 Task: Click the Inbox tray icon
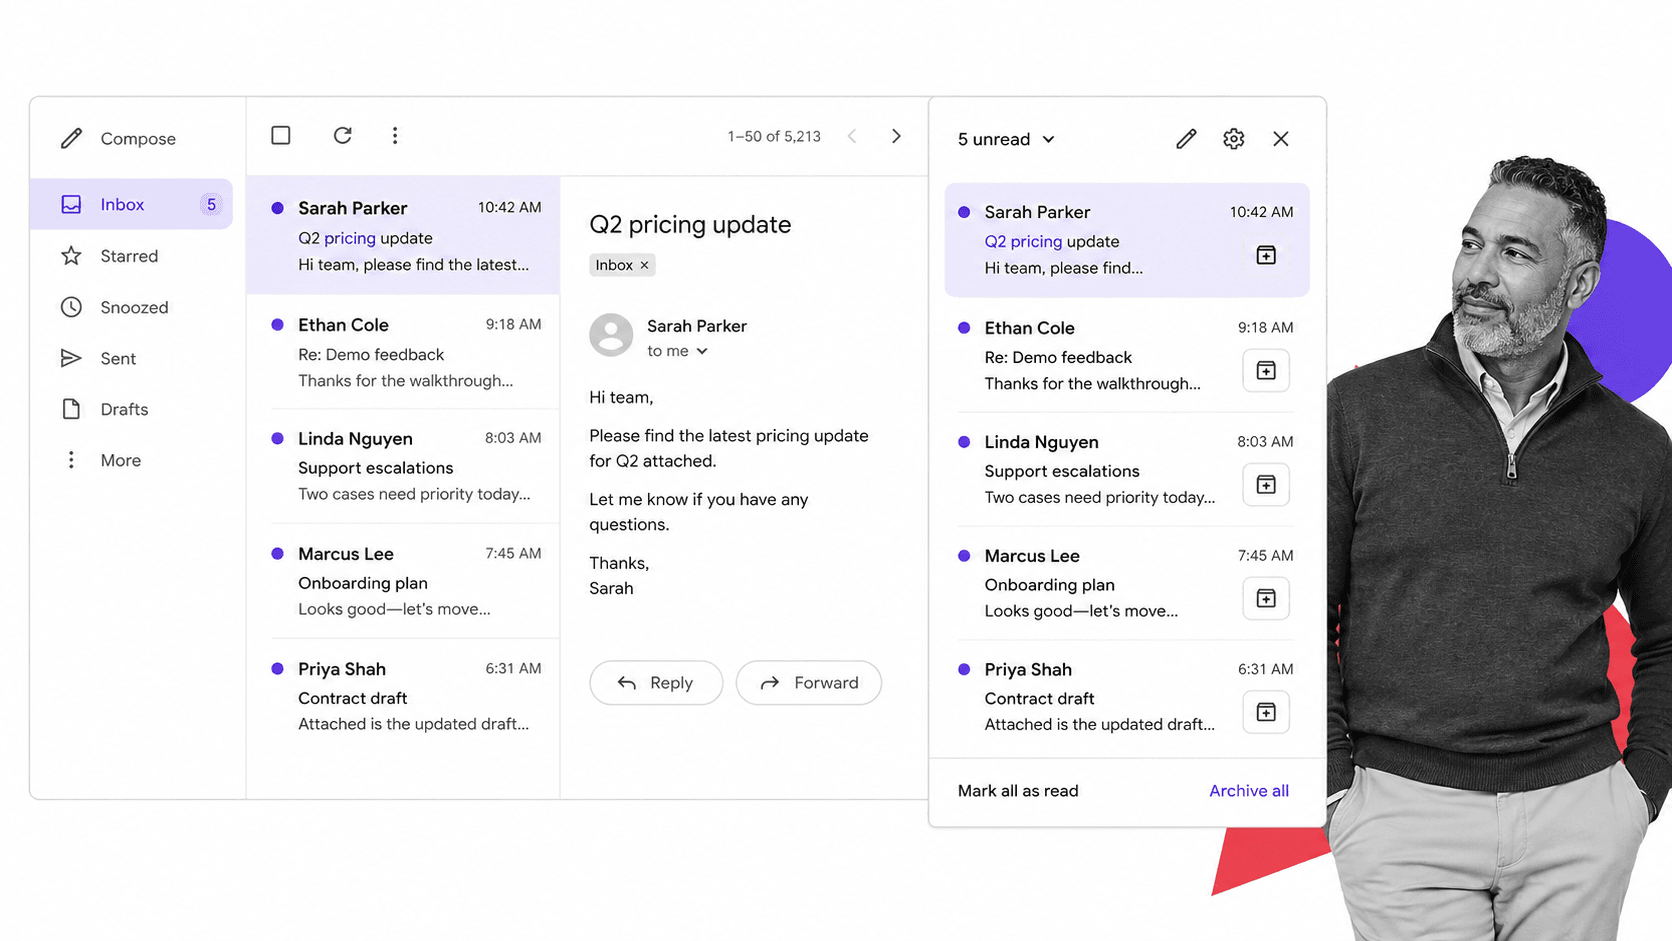(x=71, y=204)
